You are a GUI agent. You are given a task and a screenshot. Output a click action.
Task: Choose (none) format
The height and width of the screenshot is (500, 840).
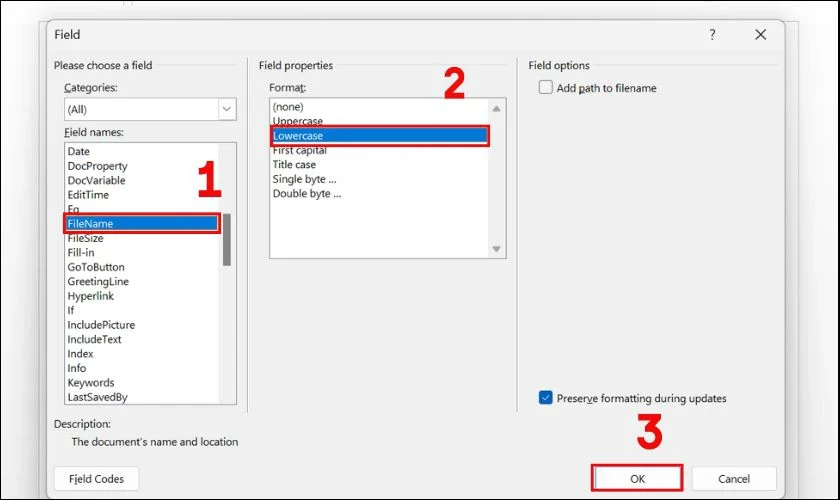coord(379,107)
